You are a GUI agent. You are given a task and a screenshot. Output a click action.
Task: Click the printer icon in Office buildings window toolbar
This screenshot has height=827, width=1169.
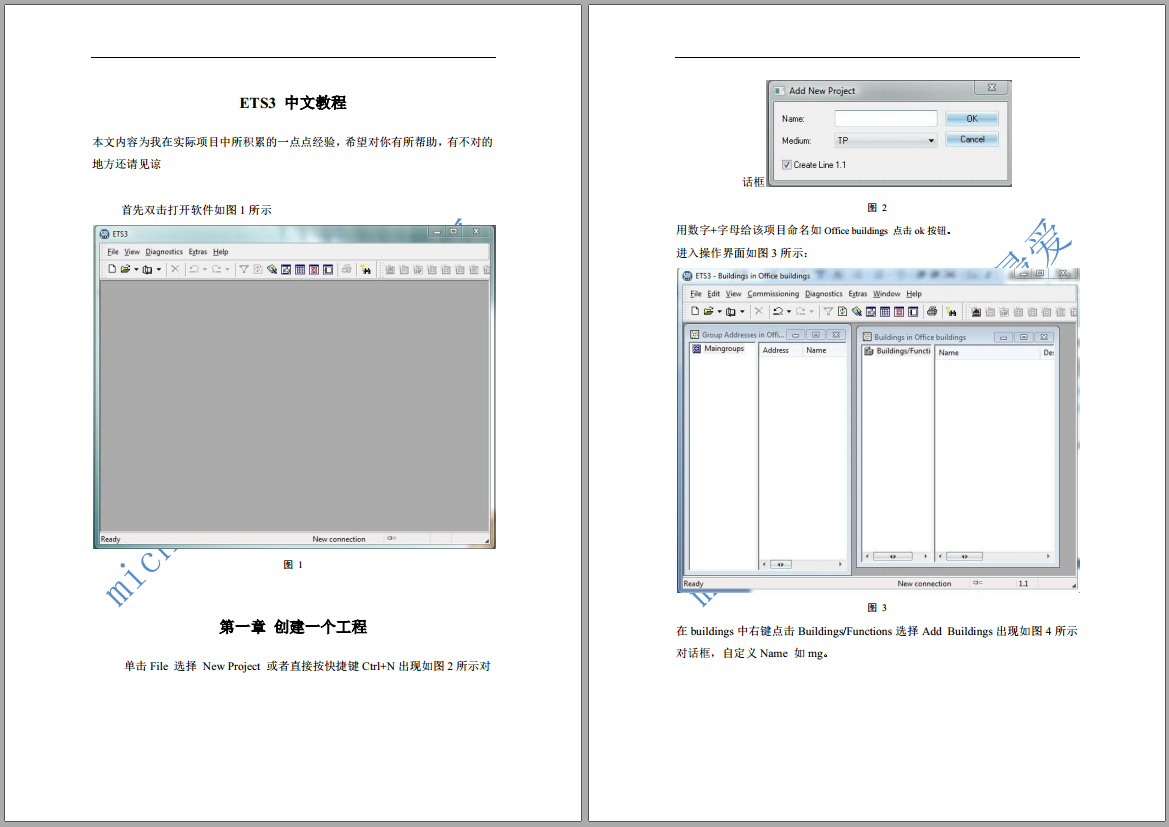[932, 312]
